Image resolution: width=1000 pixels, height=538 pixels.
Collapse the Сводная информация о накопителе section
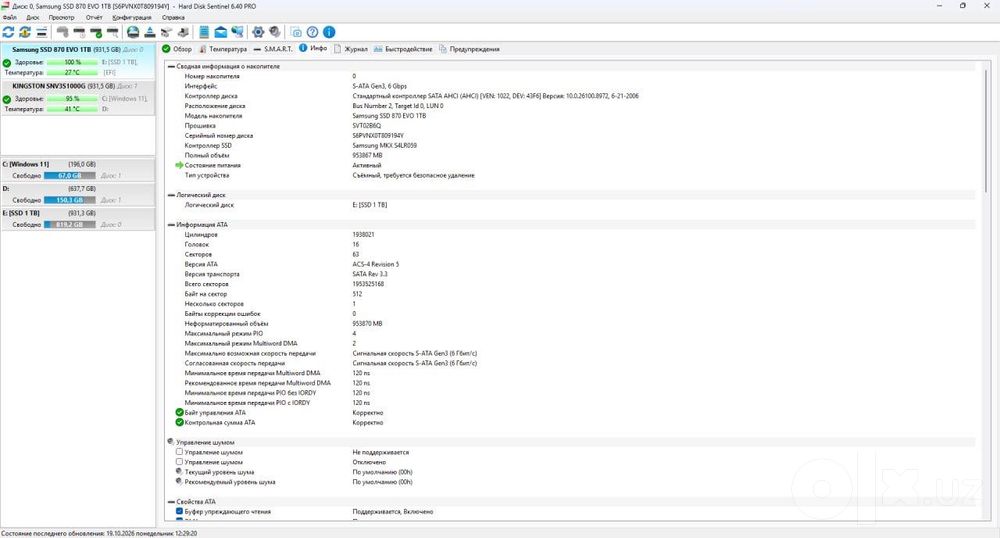point(171,66)
